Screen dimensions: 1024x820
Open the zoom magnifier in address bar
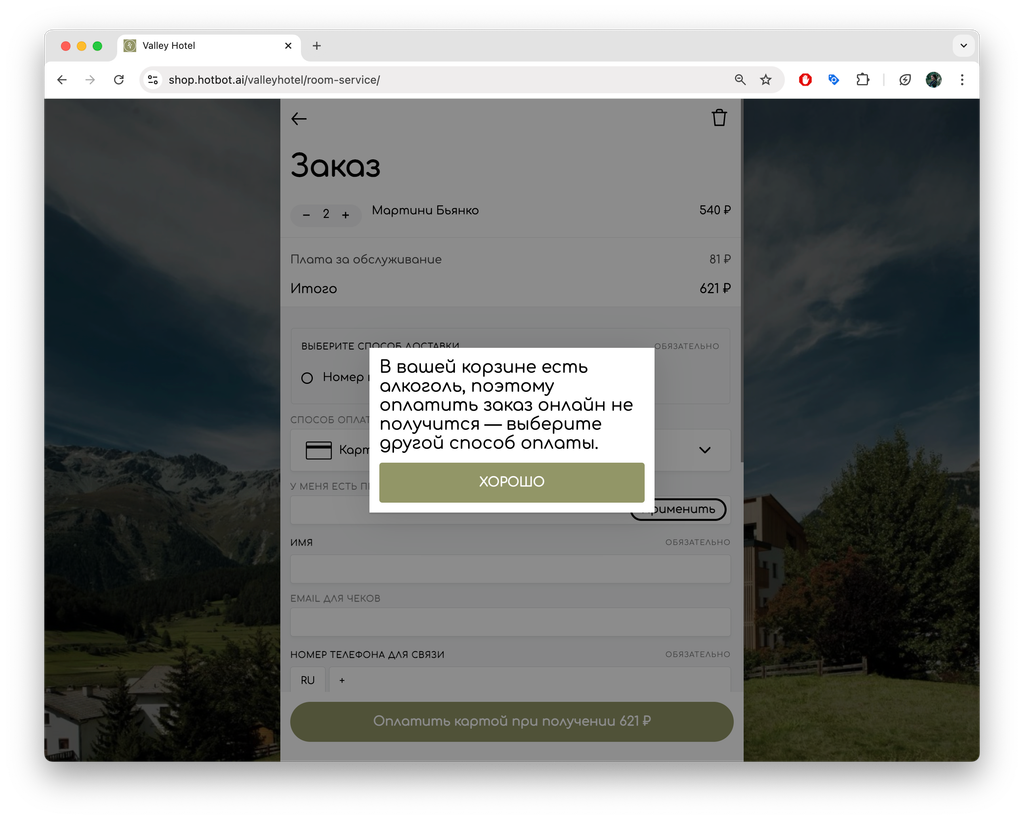tap(740, 80)
